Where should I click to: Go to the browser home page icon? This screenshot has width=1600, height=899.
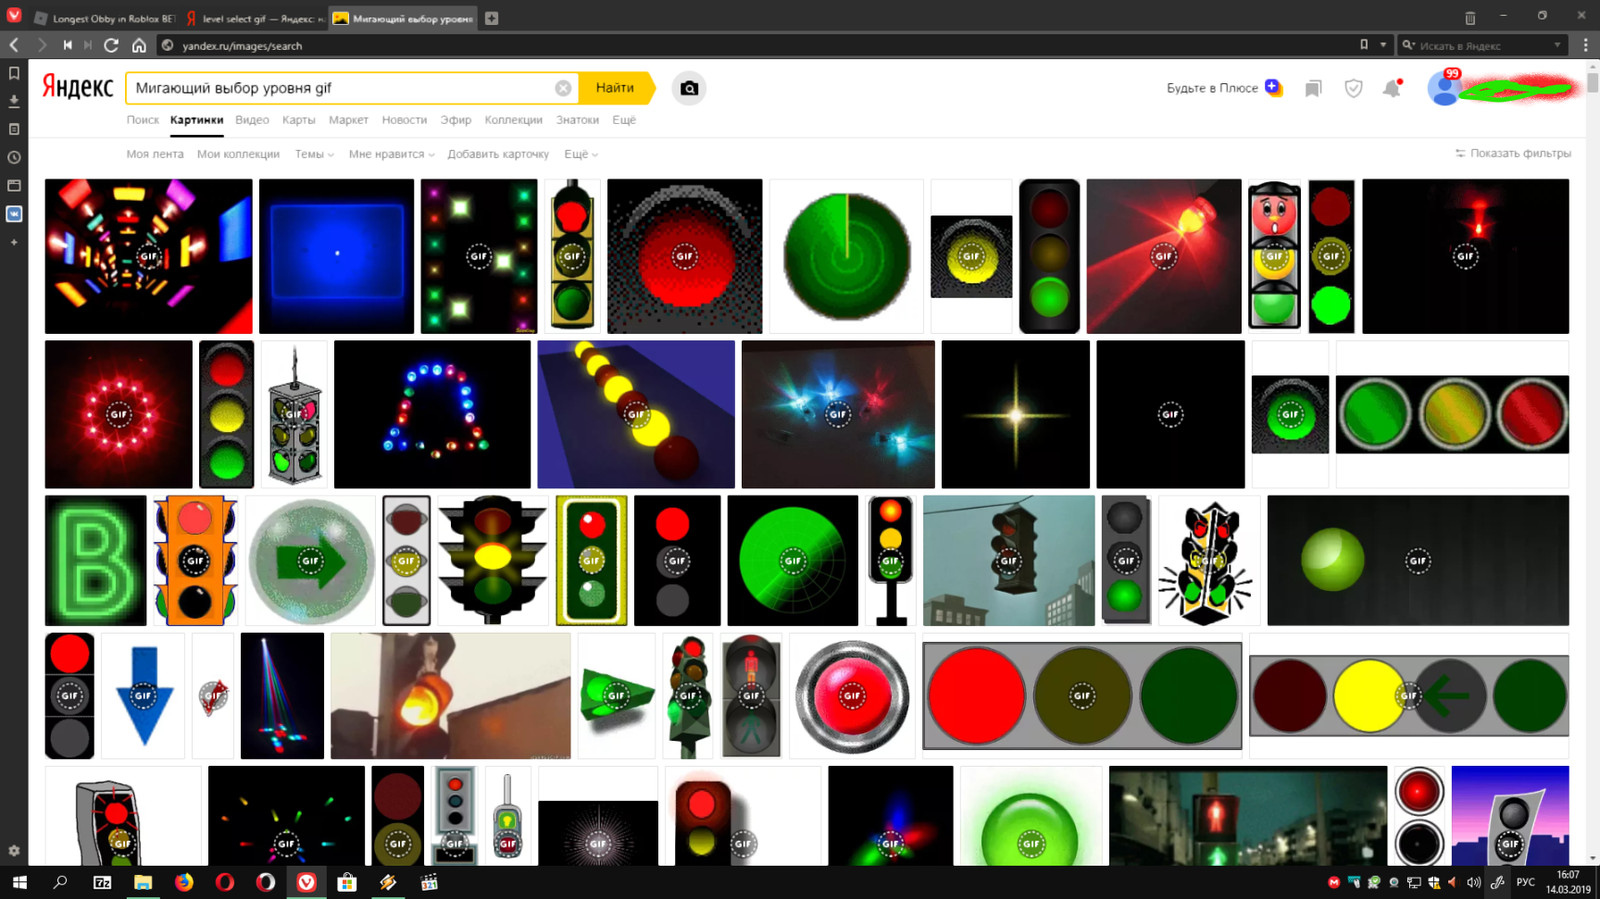(139, 45)
